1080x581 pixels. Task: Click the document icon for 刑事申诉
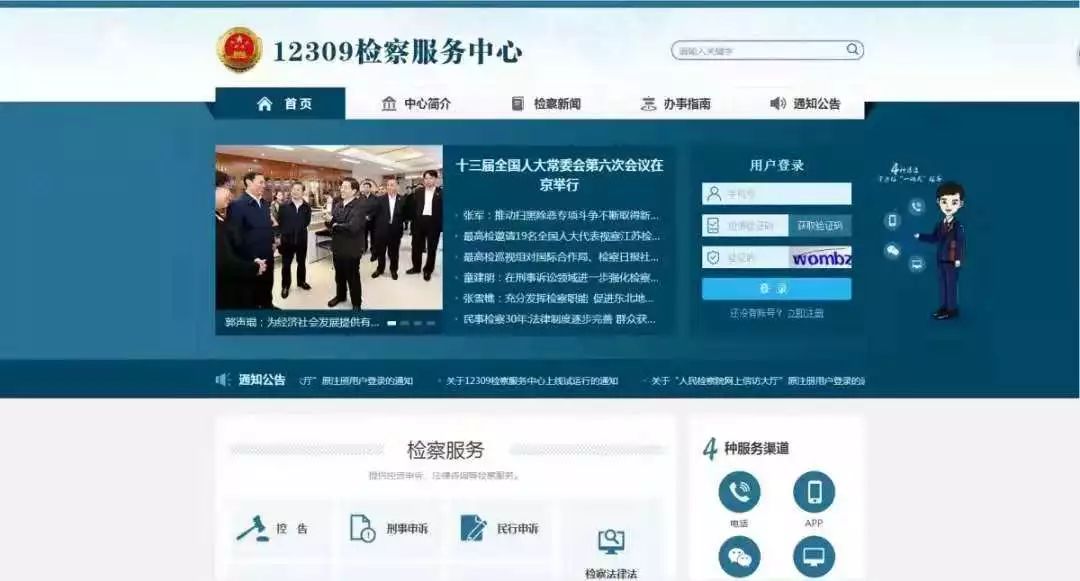point(362,528)
